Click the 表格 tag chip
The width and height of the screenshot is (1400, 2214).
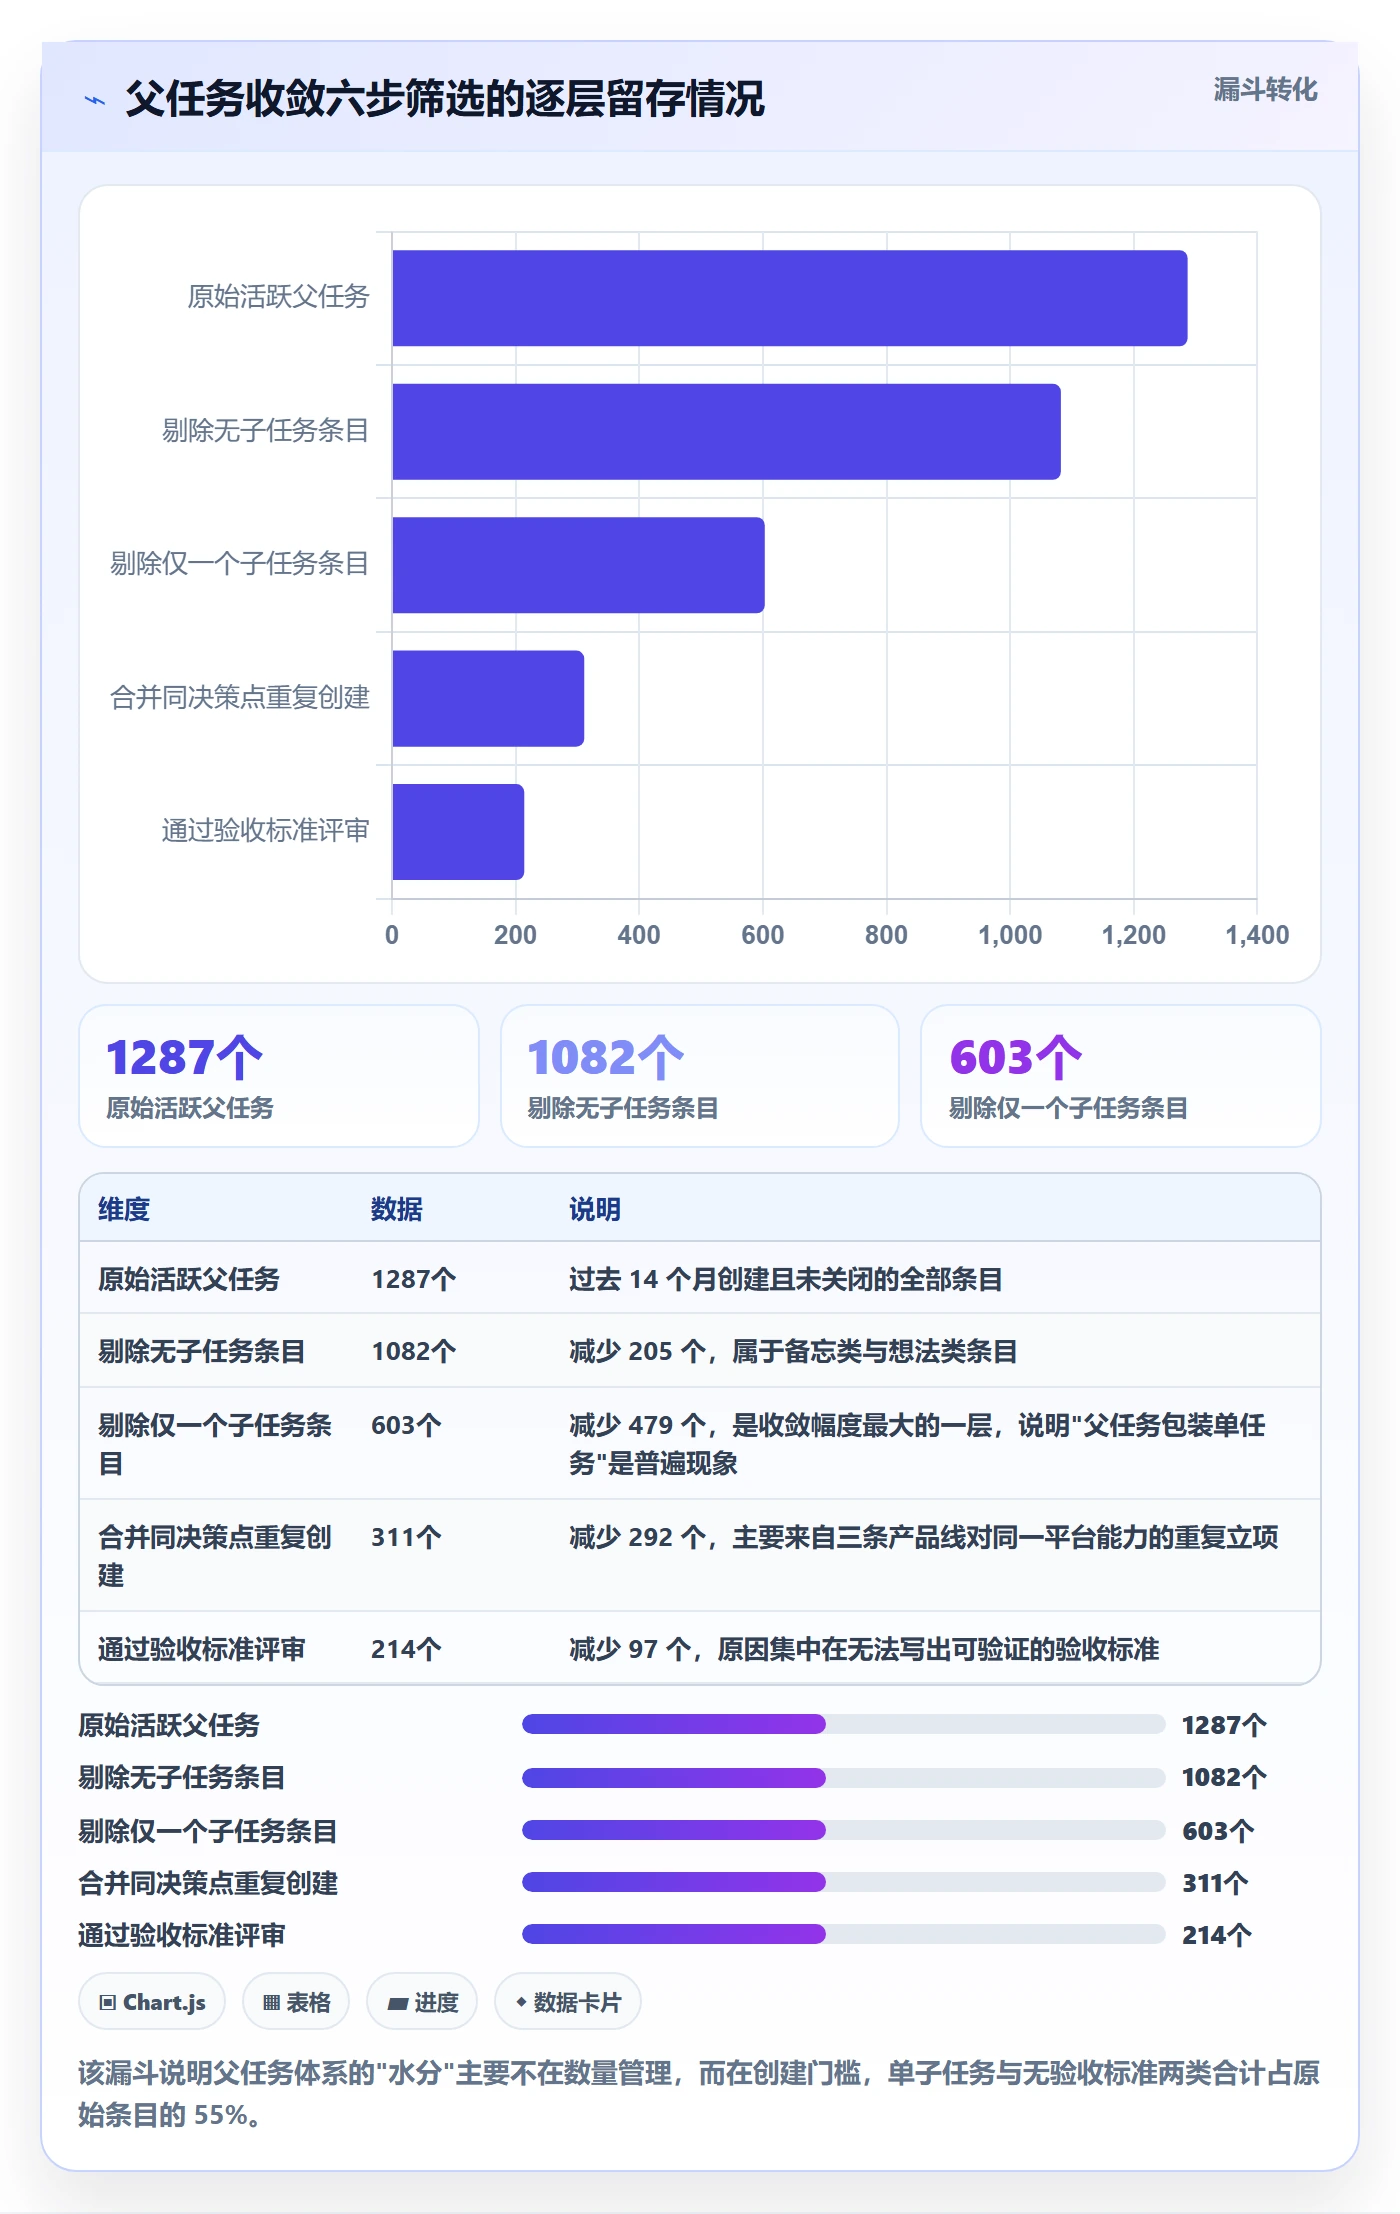pos(296,2002)
